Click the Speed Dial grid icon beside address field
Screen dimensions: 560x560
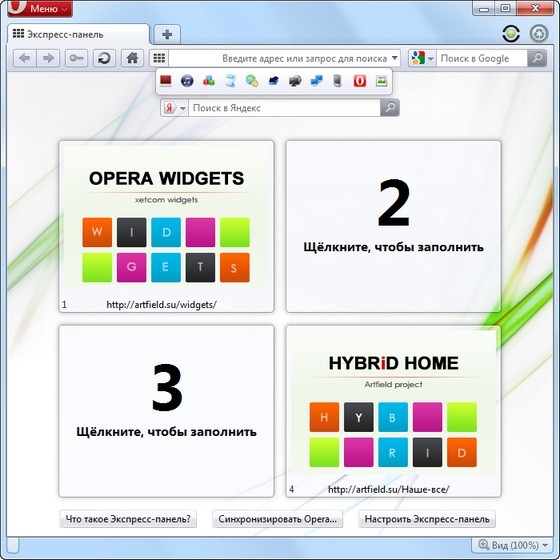pyautogui.click(x=159, y=58)
